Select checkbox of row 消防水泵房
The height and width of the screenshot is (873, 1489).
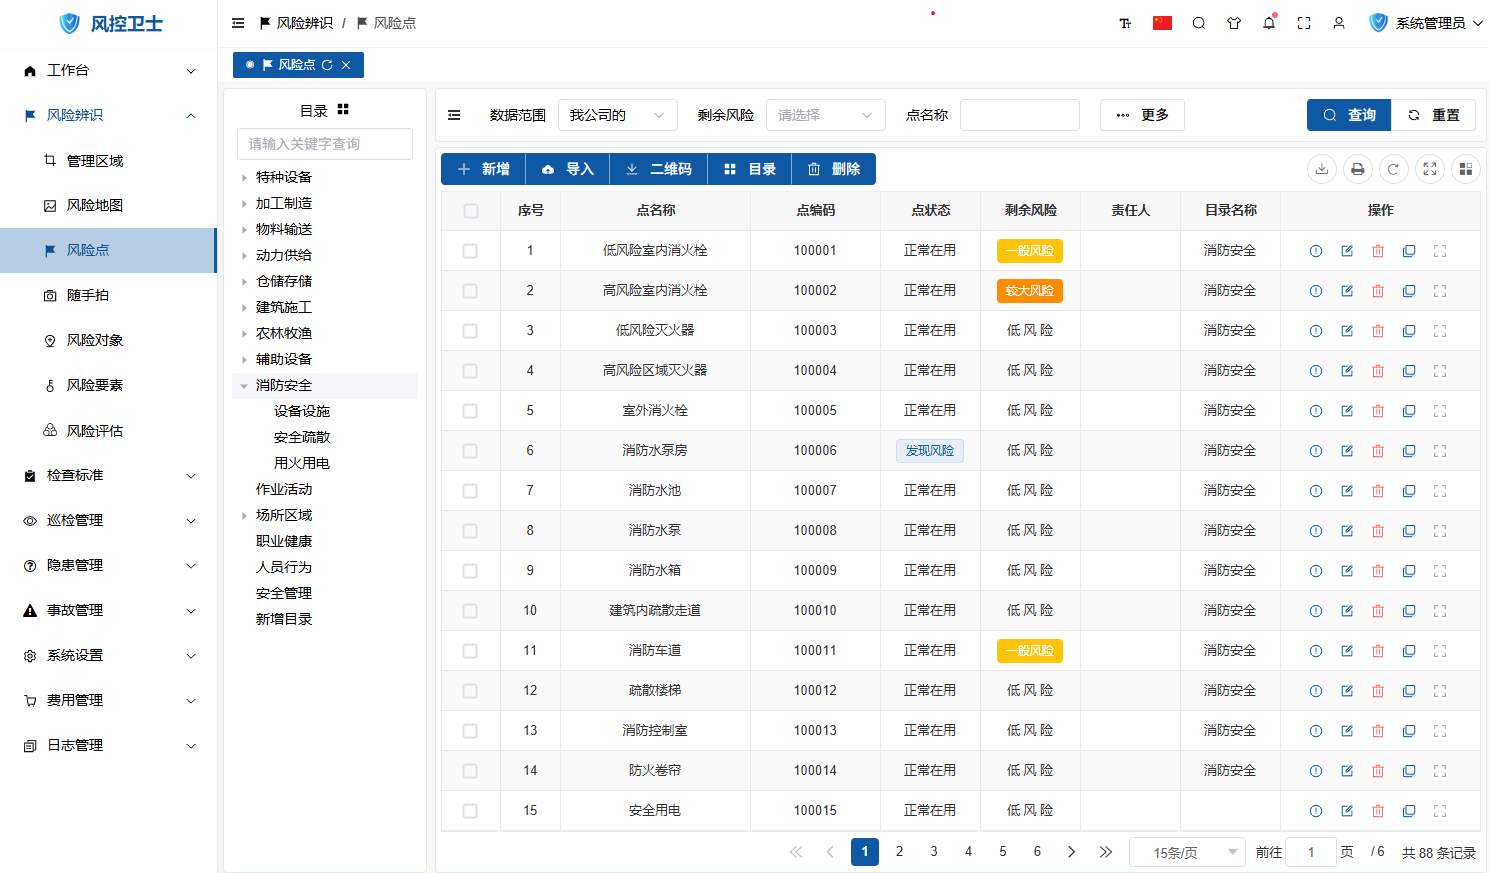(x=470, y=451)
